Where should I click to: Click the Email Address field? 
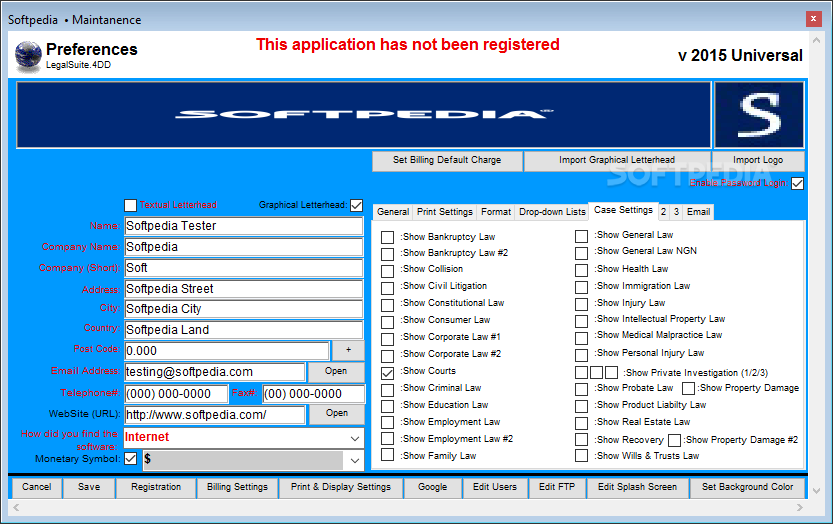[x=215, y=372]
